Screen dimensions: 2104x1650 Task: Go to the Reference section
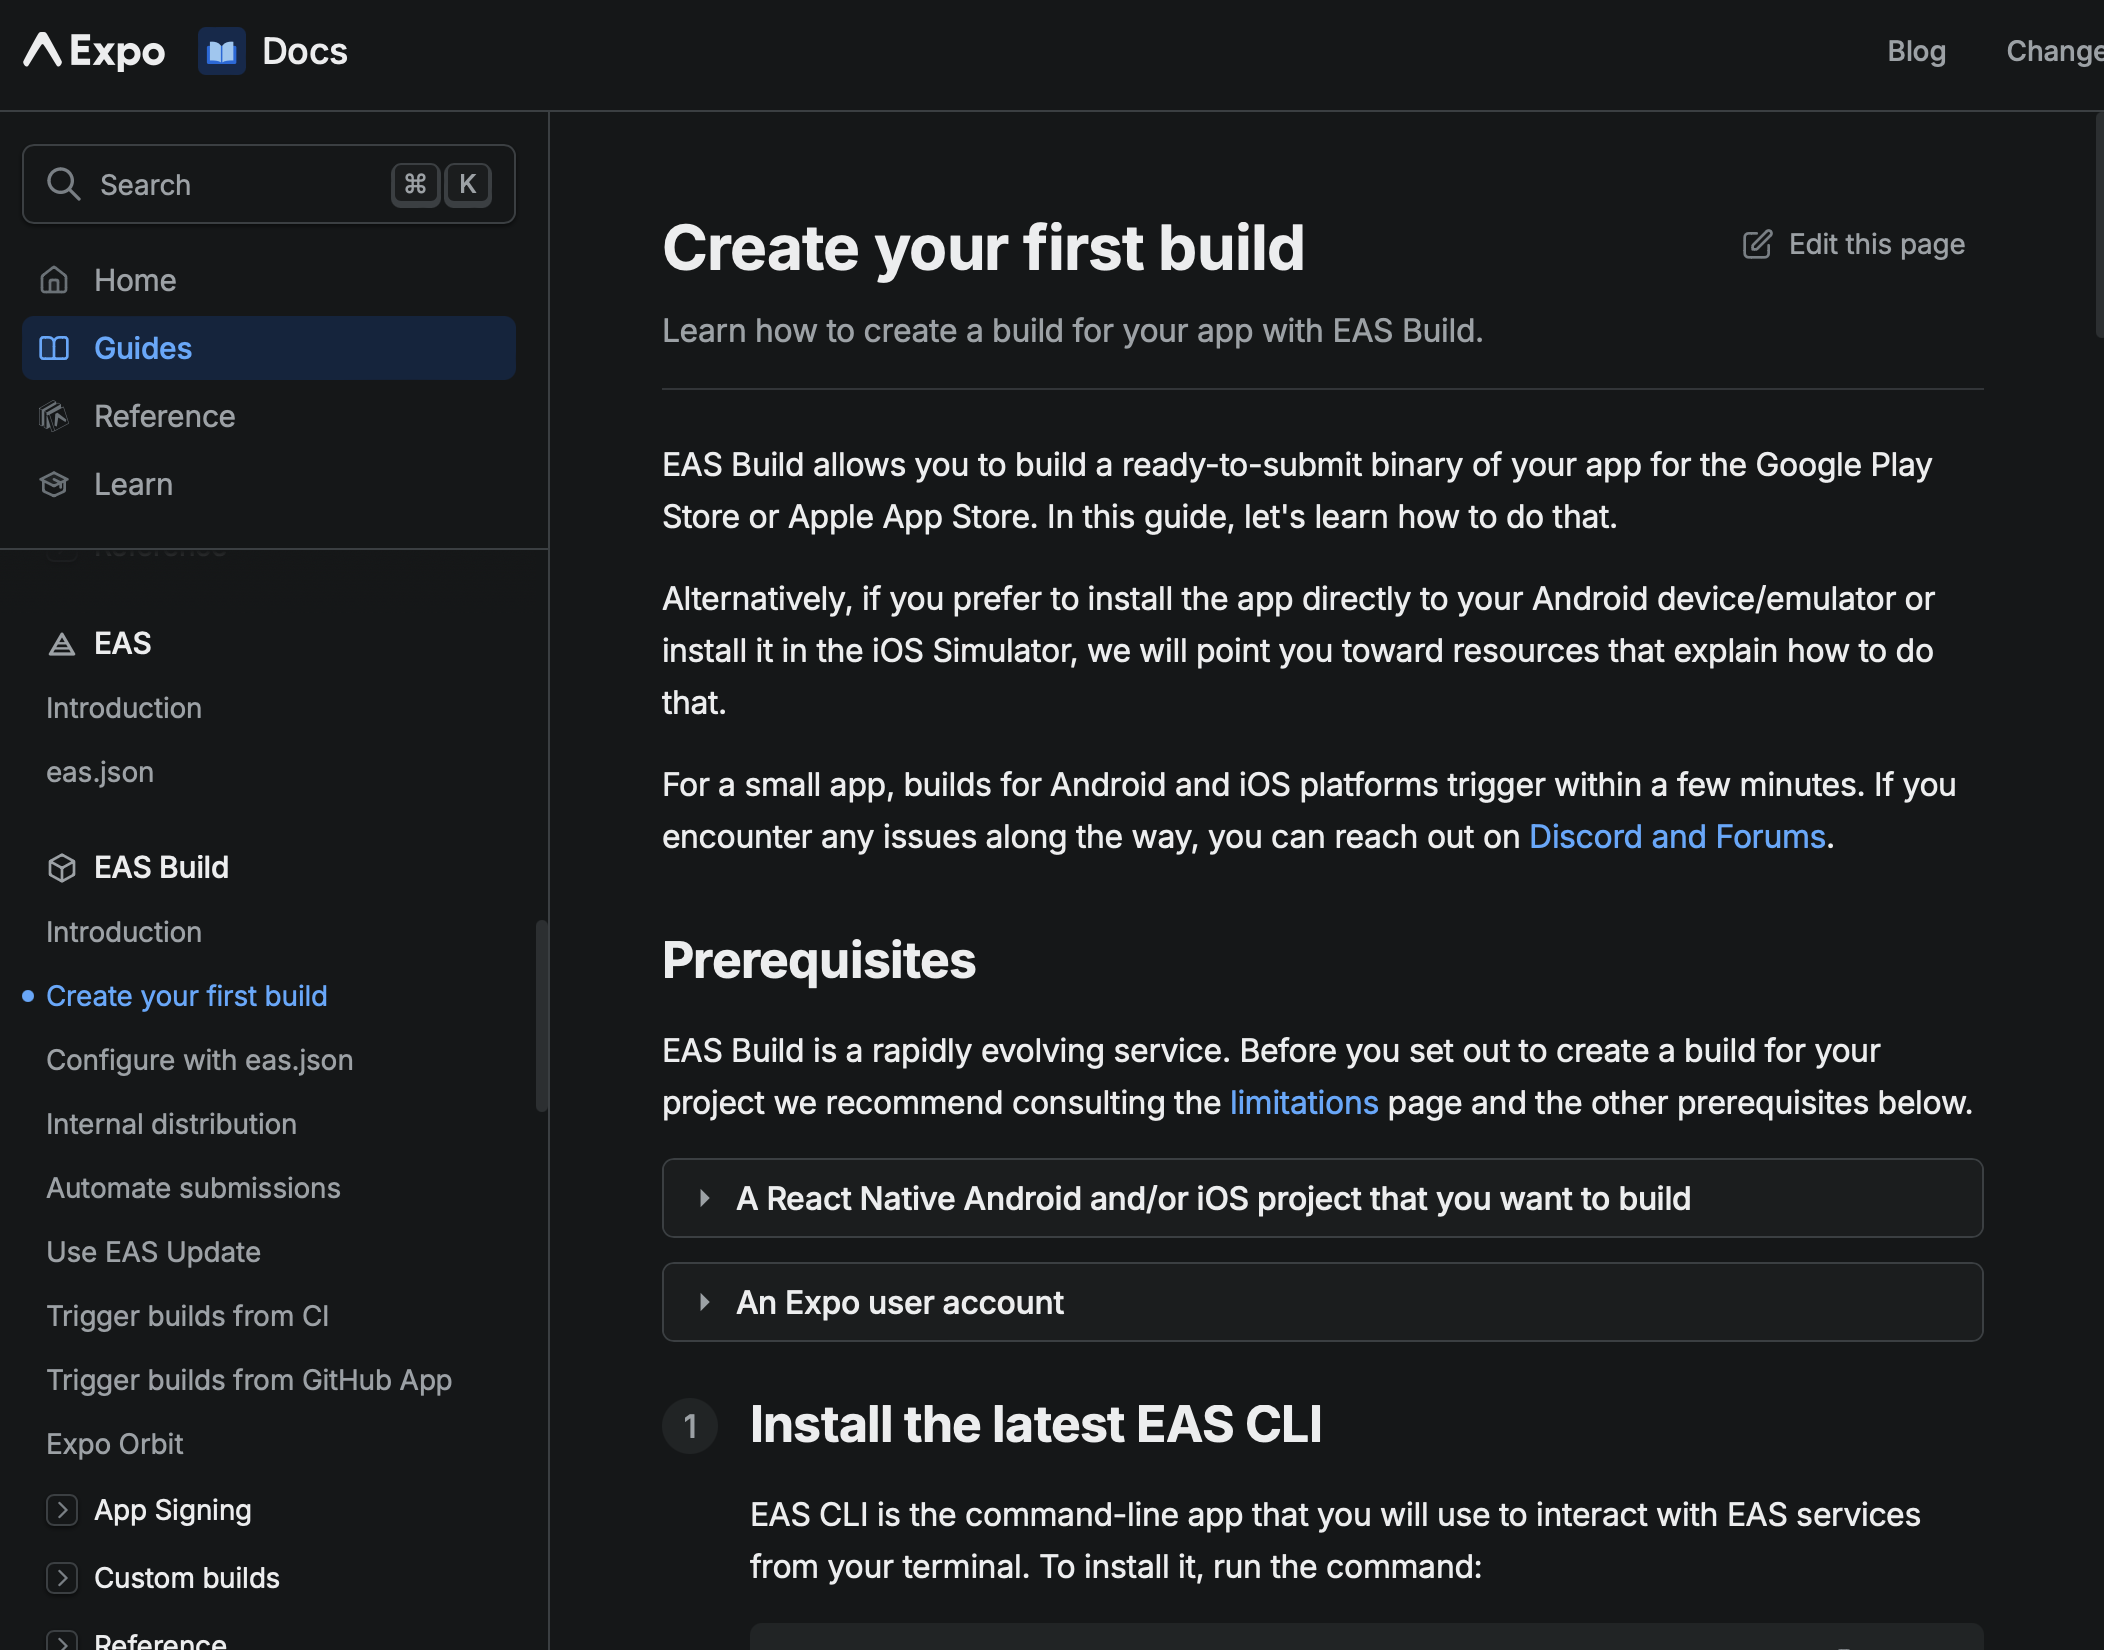268,416
